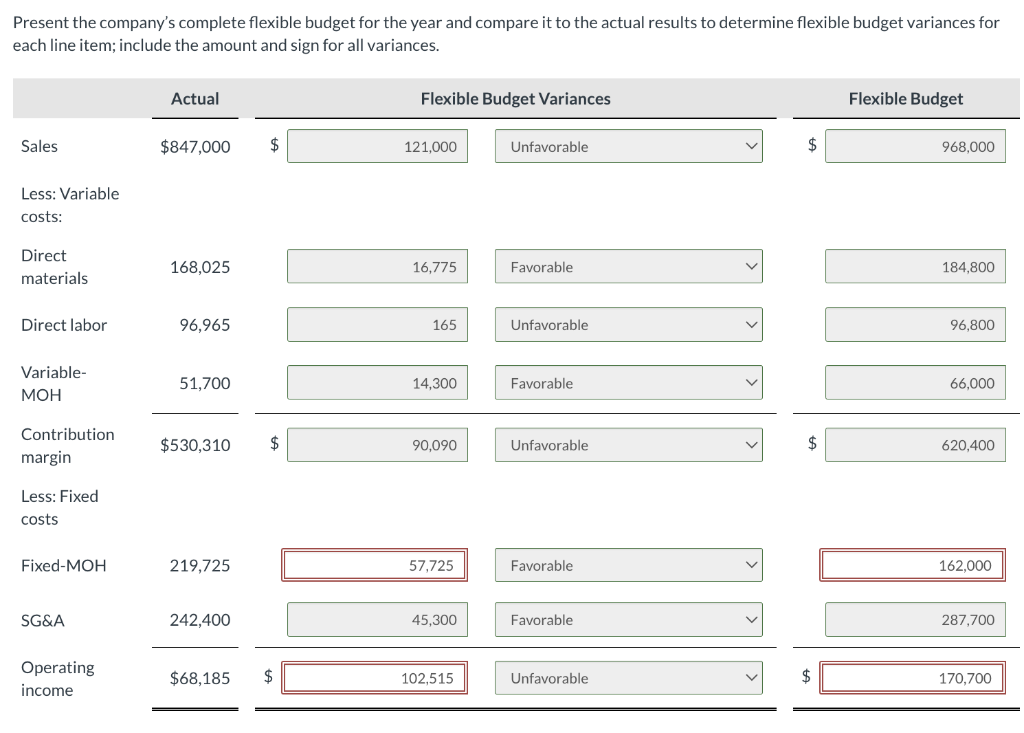Screen dimensions: 1024x733
Task: Select the Direct materials variance field 16,775
Action: (x=377, y=267)
